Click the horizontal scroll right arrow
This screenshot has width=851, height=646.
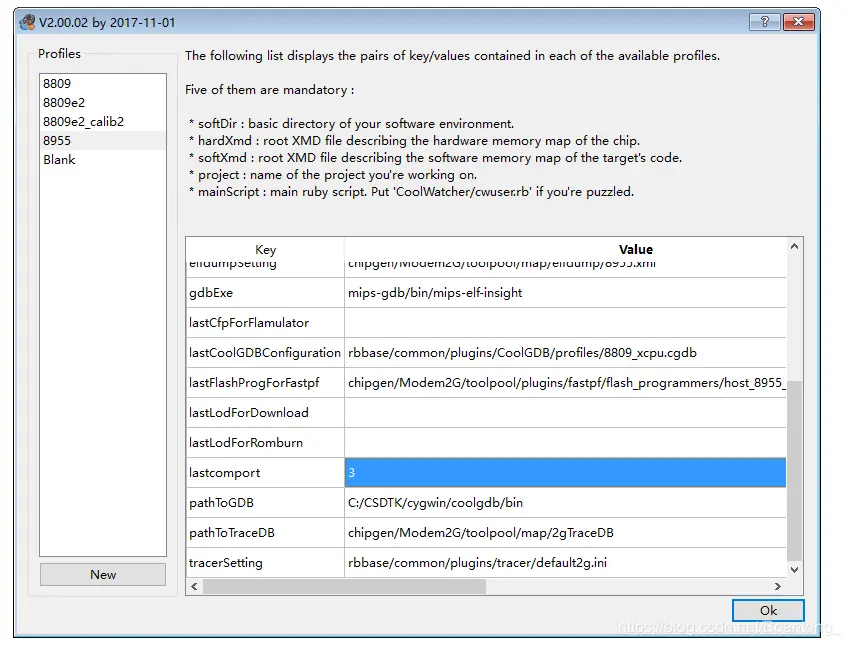[x=778, y=586]
